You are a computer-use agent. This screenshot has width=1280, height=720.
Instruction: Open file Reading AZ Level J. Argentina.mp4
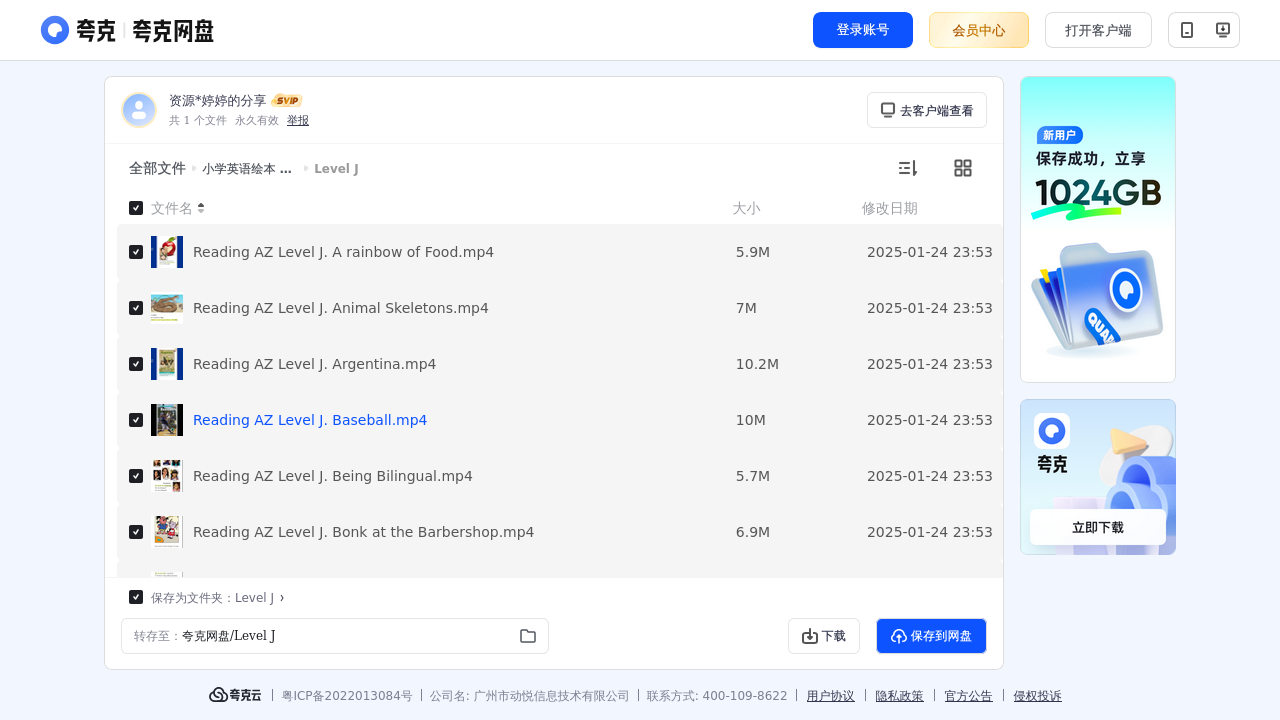315,364
